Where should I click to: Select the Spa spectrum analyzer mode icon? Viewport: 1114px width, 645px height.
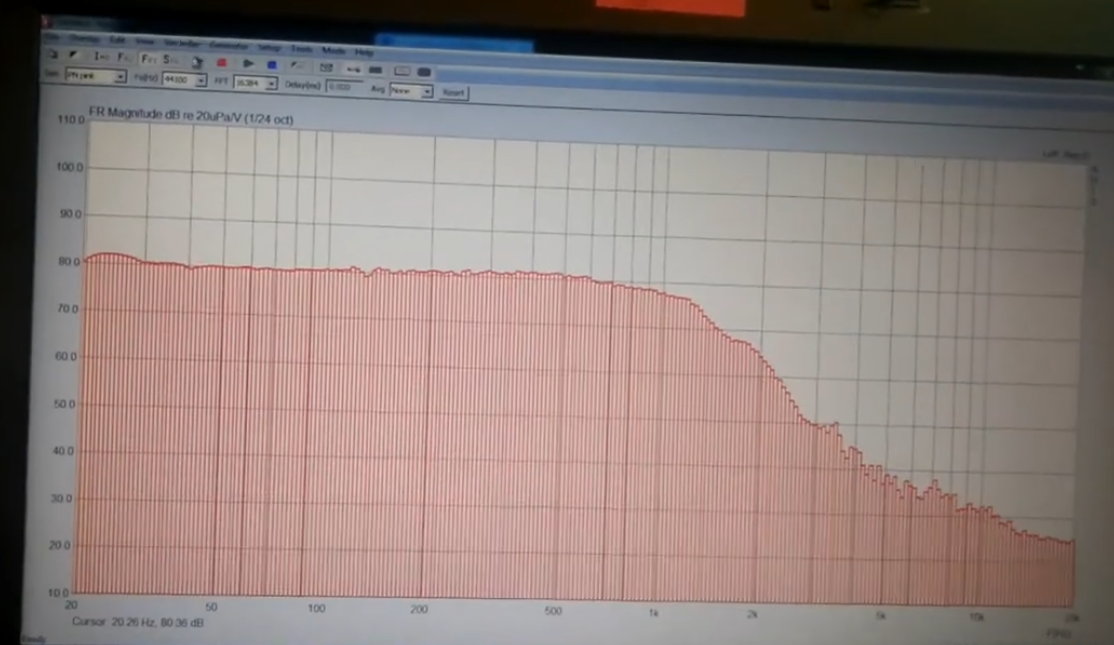pyautogui.click(x=170, y=59)
